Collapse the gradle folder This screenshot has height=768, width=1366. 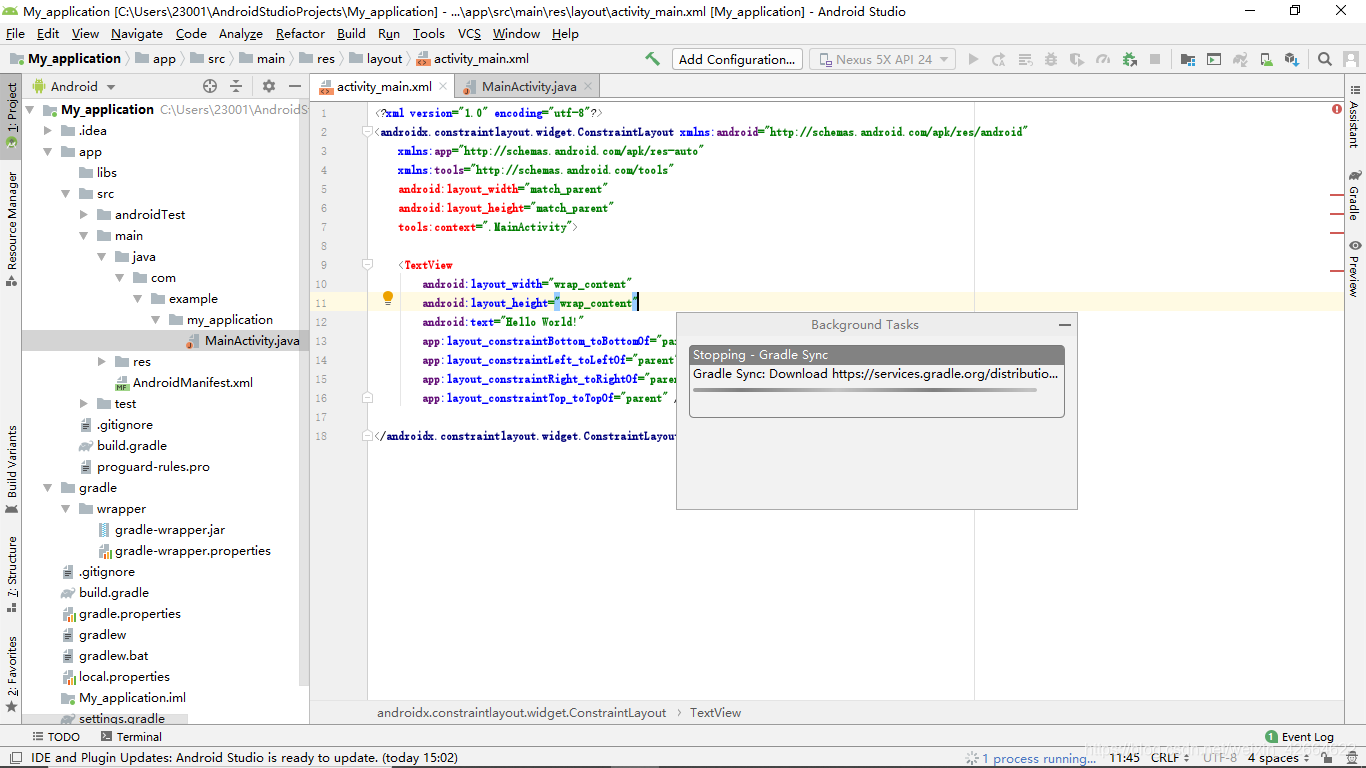[48, 488]
